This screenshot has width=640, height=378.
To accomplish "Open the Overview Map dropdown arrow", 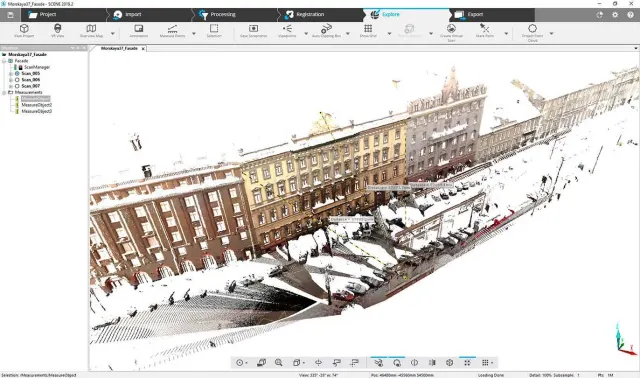I will point(113,33).
